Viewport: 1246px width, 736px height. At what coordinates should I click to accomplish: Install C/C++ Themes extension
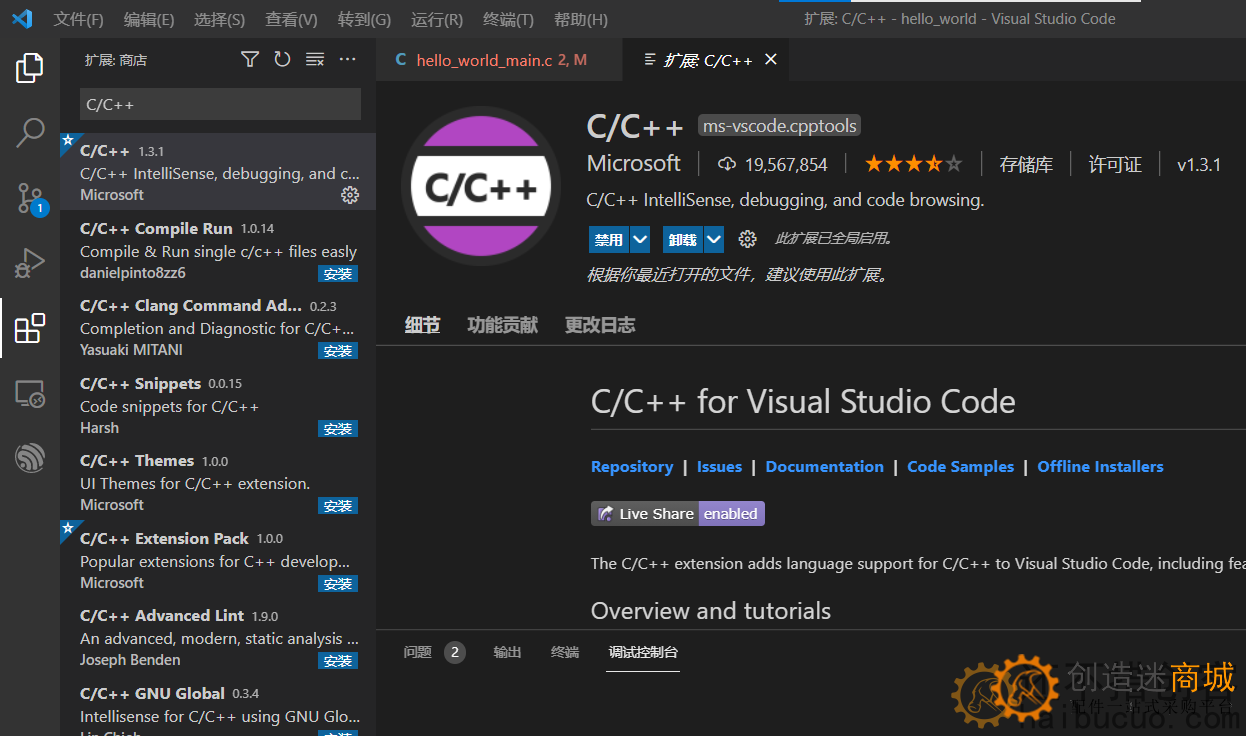pos(338,506)
